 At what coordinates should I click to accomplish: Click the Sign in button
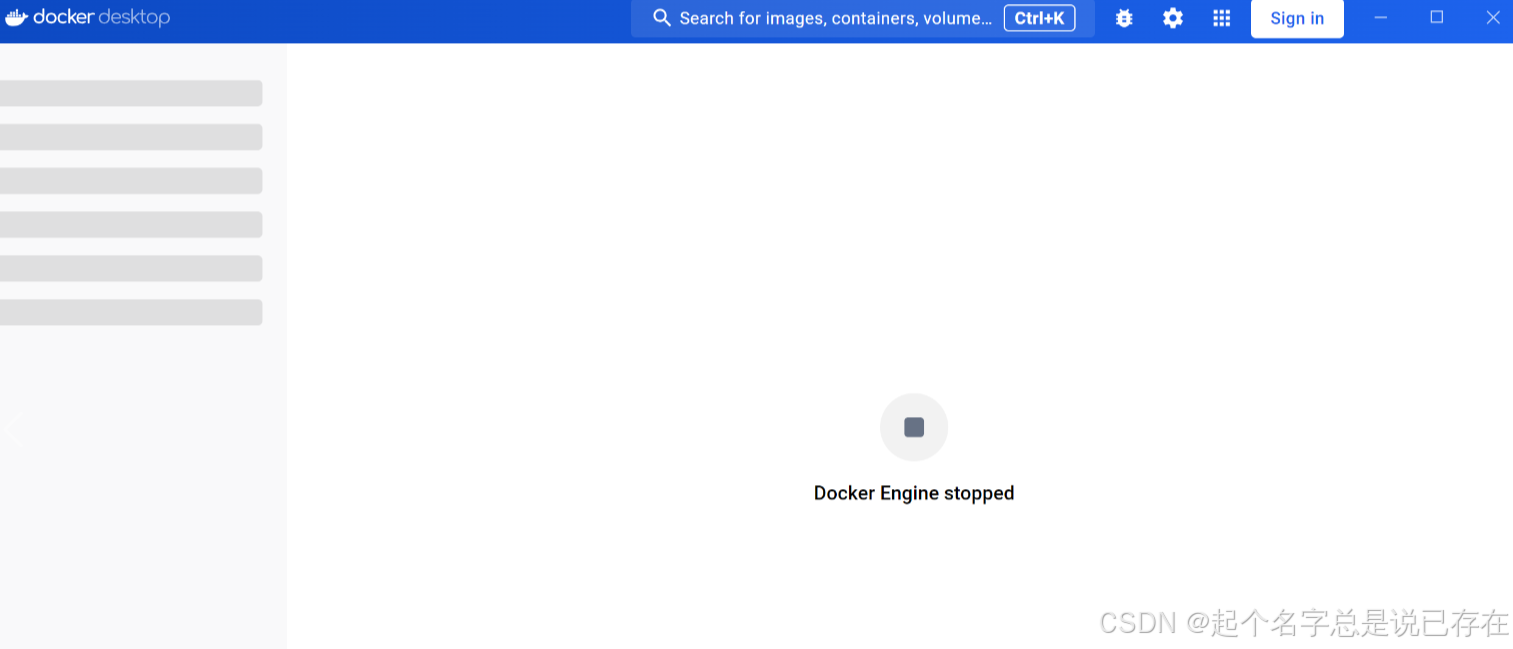point(1297,18)
